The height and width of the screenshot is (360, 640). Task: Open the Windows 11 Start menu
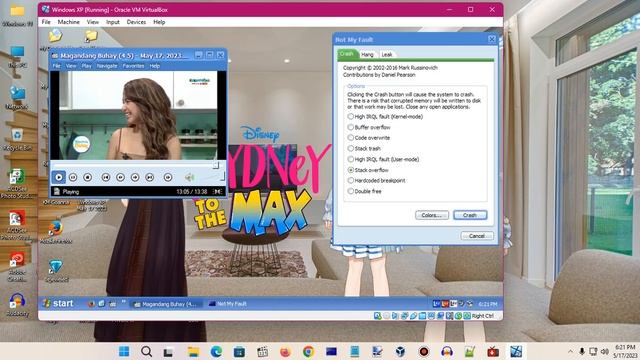tap(124, 351)
